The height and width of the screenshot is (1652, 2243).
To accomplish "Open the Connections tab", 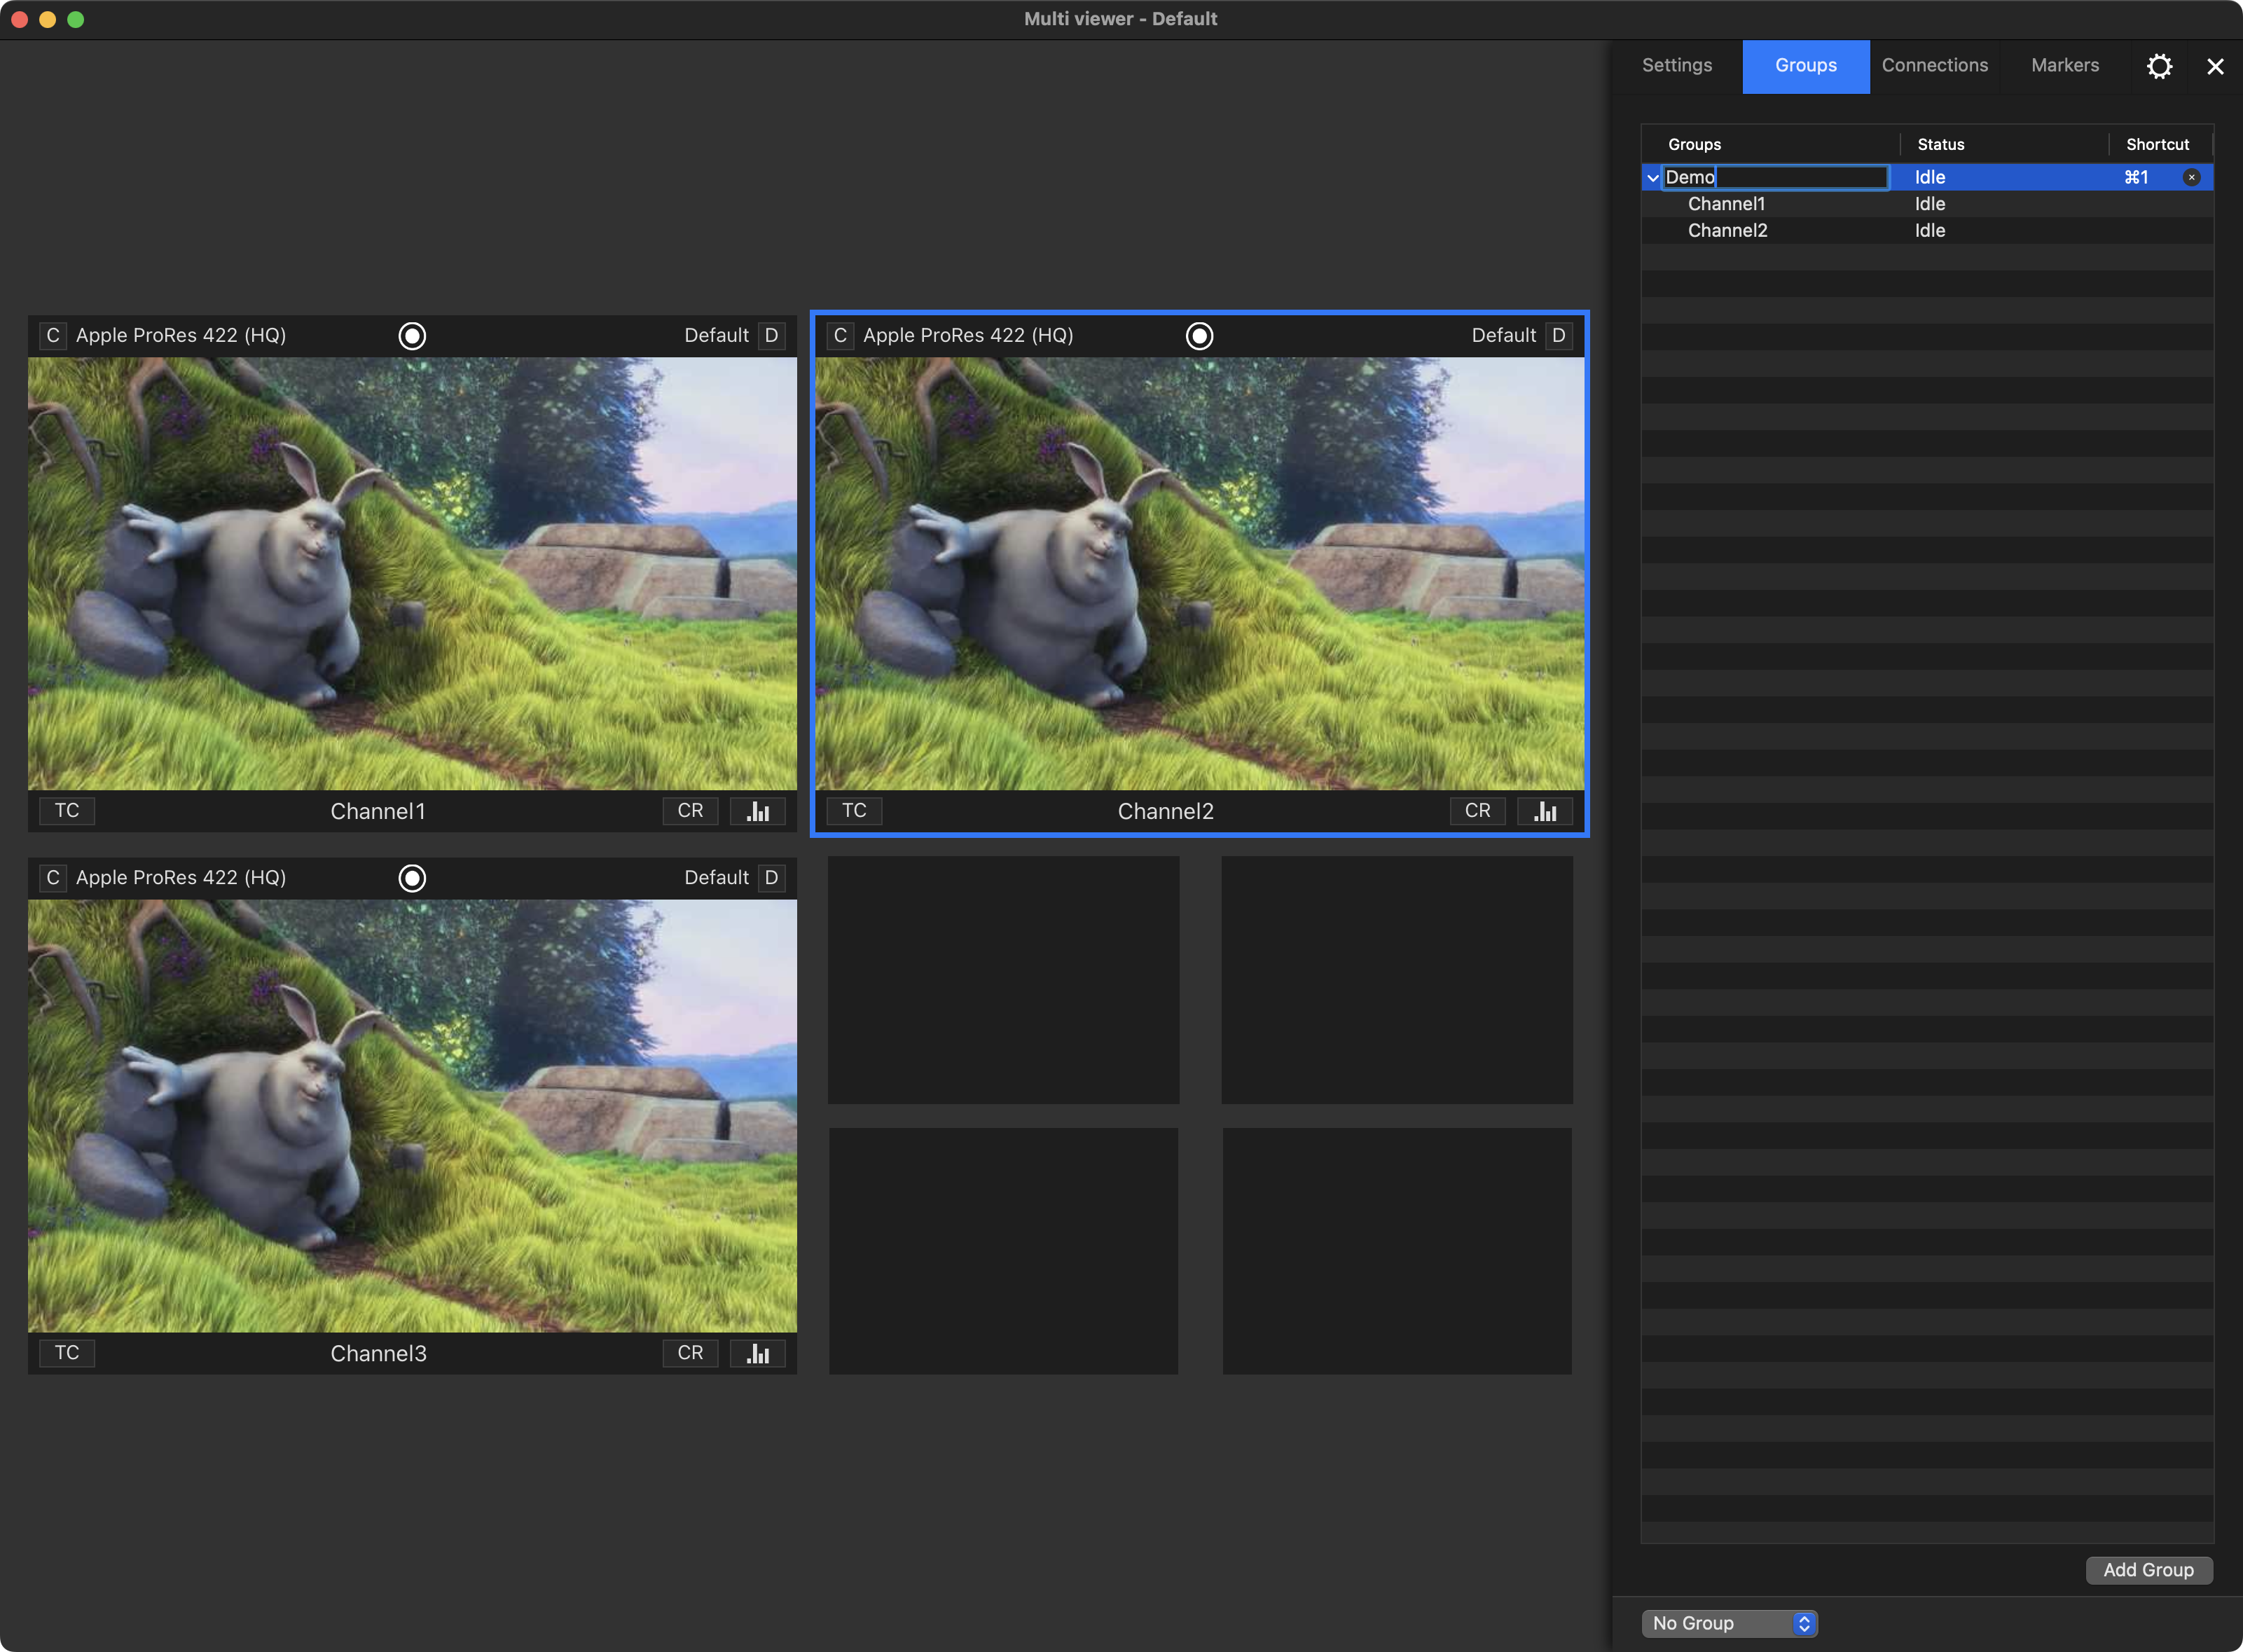I will point(1935,66).
